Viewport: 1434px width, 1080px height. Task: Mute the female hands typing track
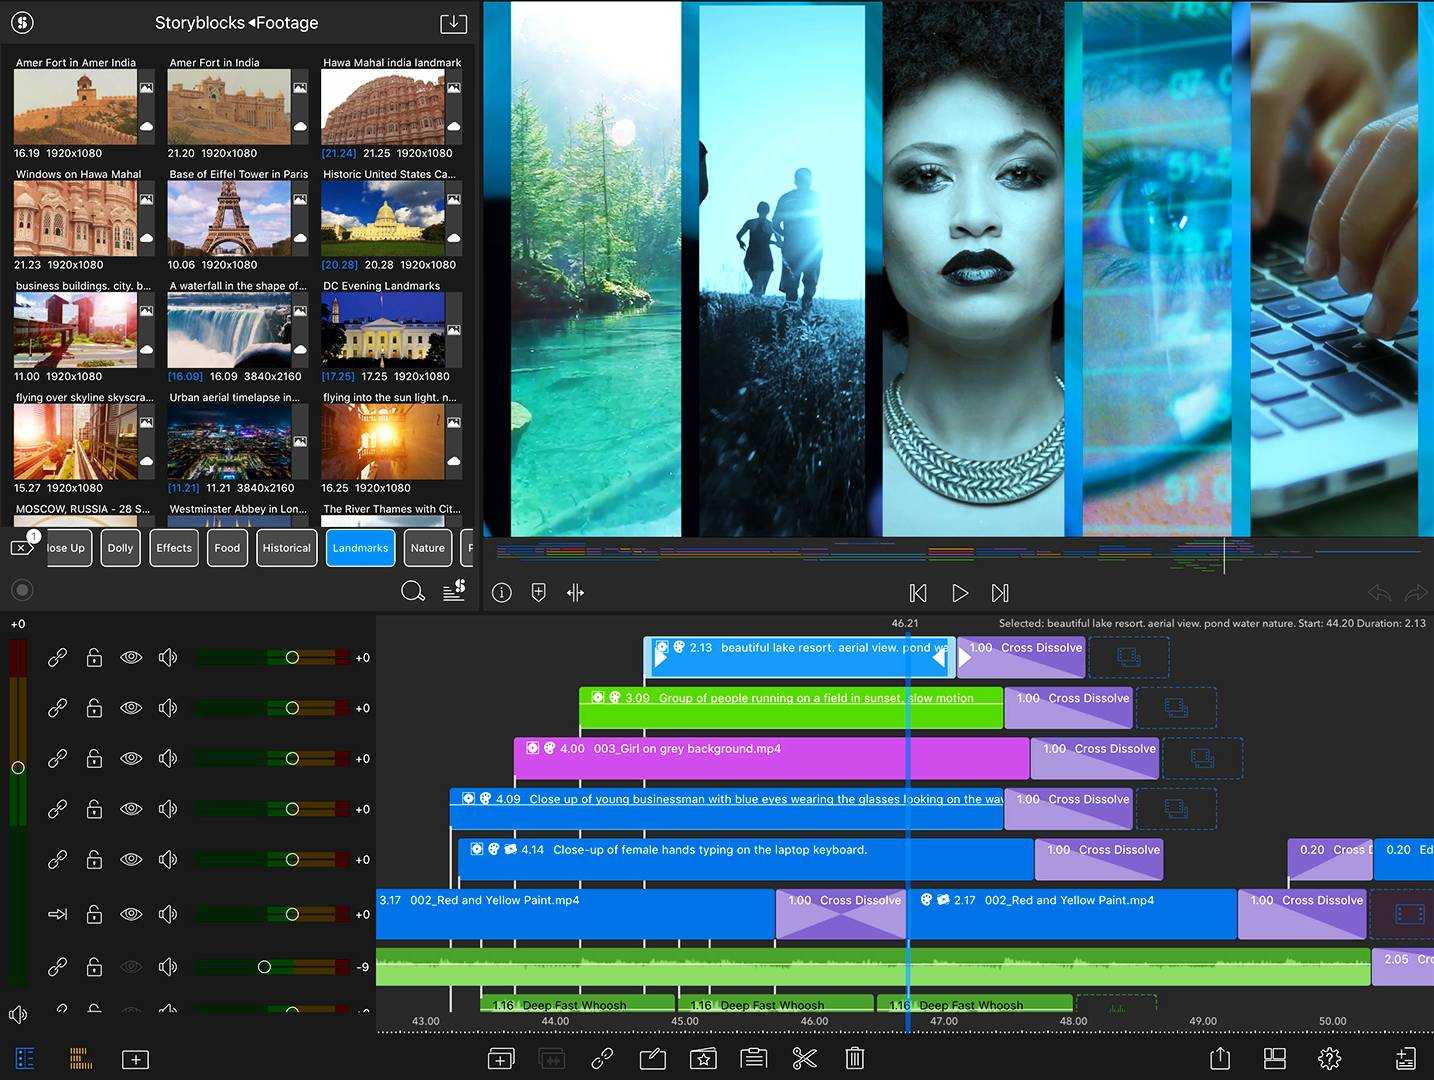pos(168,859)
